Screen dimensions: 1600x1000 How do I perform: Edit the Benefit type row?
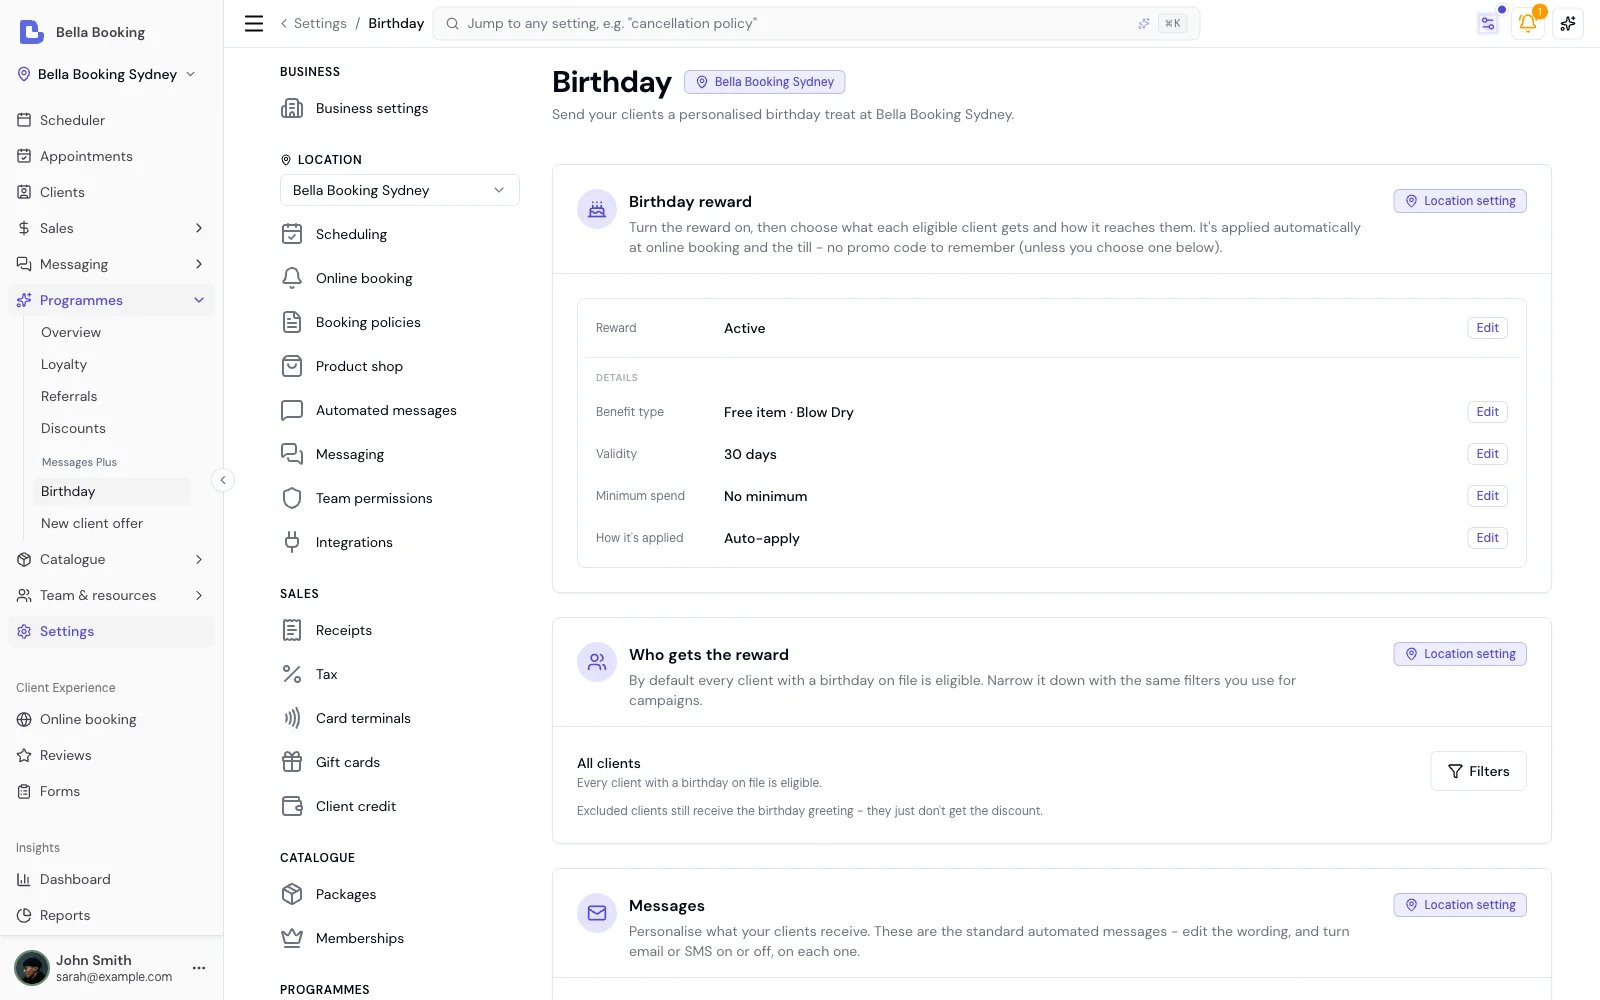click(x=1487, y=412)
